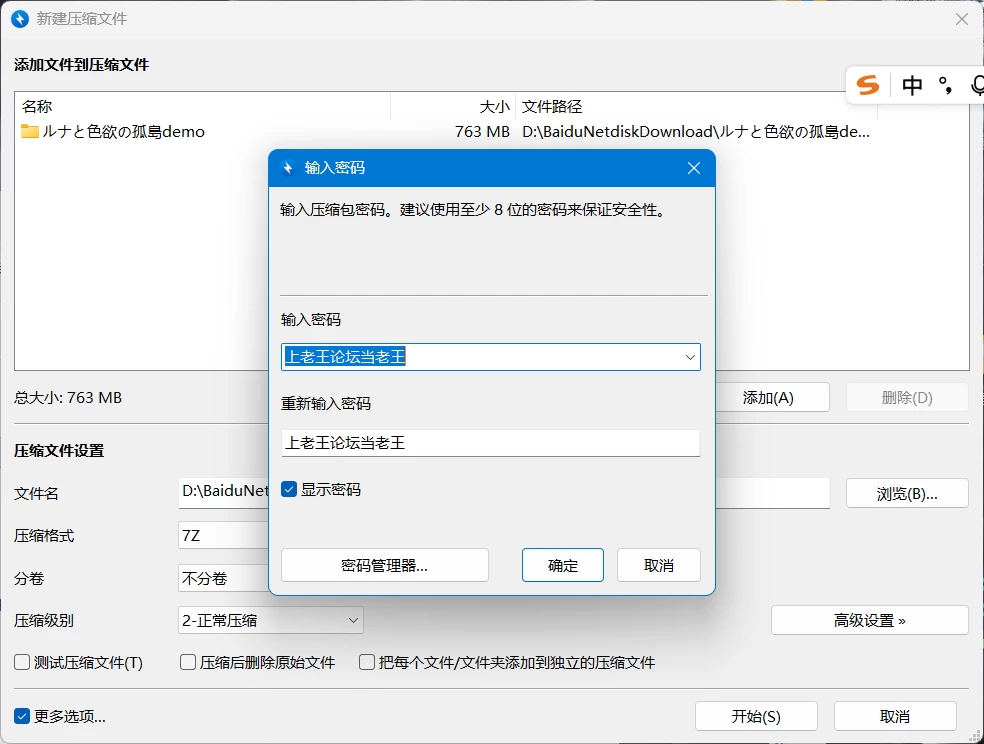Click 确定 to confirm the password
The width and height of the screenshot is (984, 744).
(562, 565)
